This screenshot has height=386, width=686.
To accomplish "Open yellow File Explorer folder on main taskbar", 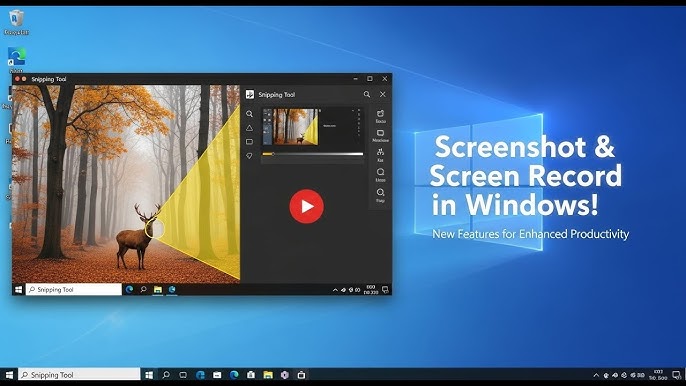I will click(x=268, y=375).
